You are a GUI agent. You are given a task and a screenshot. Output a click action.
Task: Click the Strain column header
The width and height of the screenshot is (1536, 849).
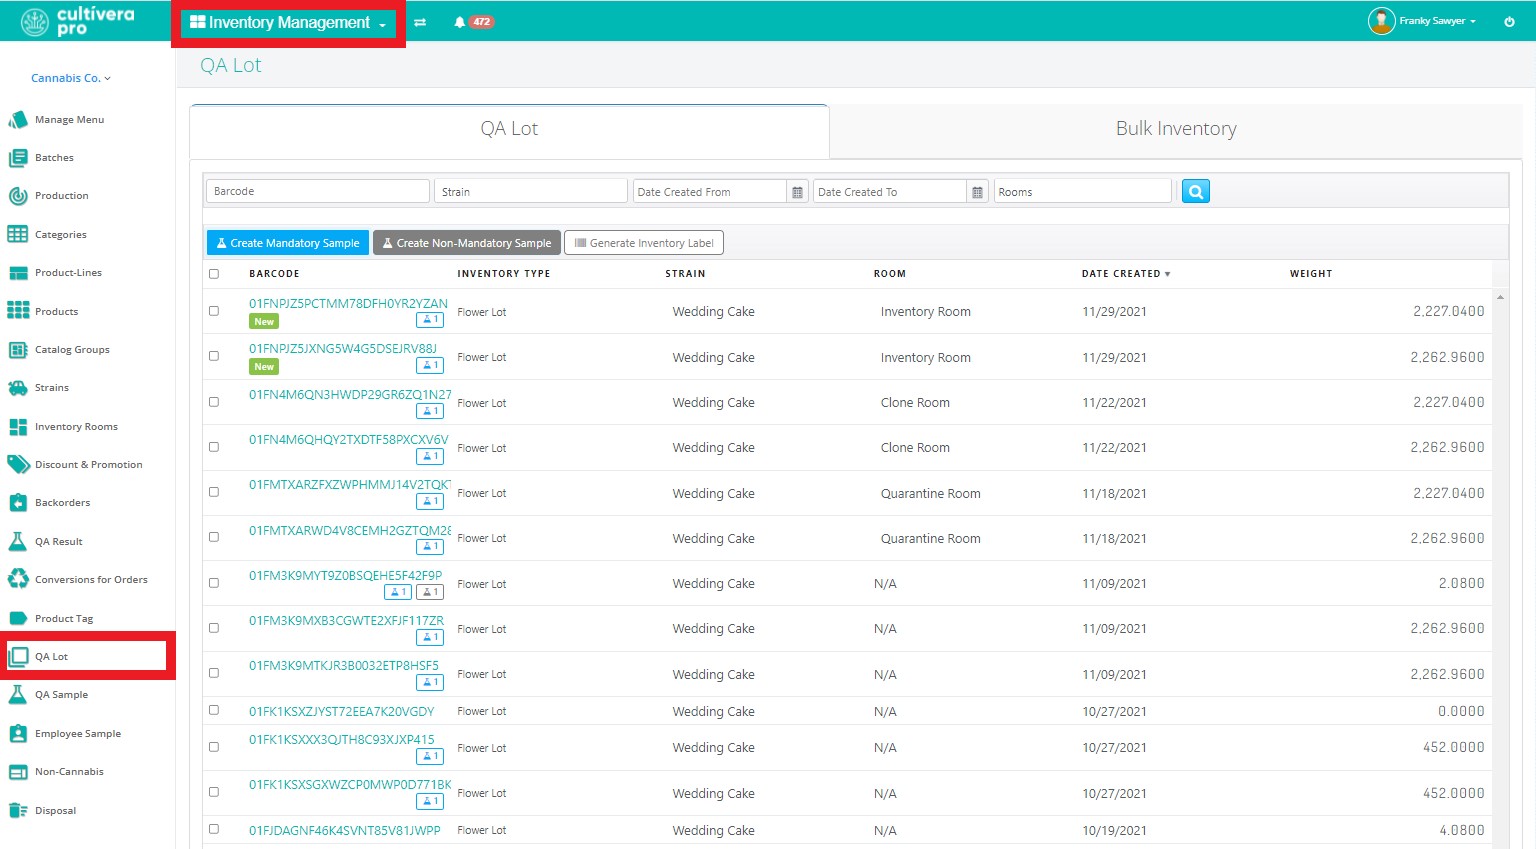coord(685,274)
